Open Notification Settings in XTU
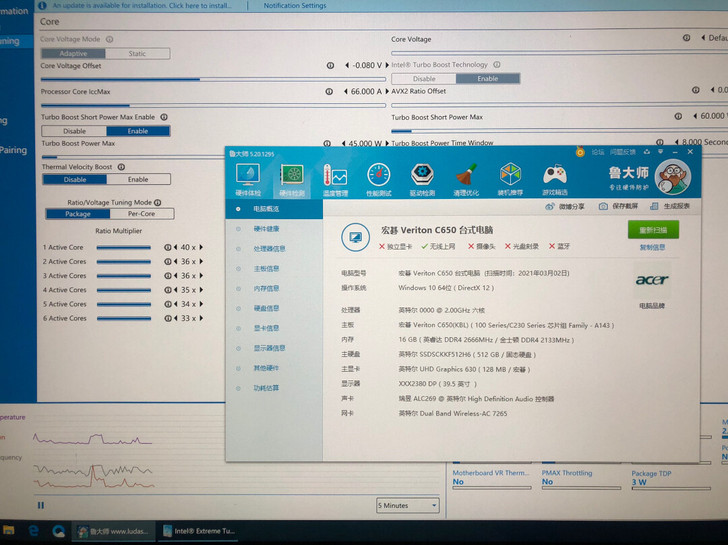This screenshot has width=728, height=545. 295,6
